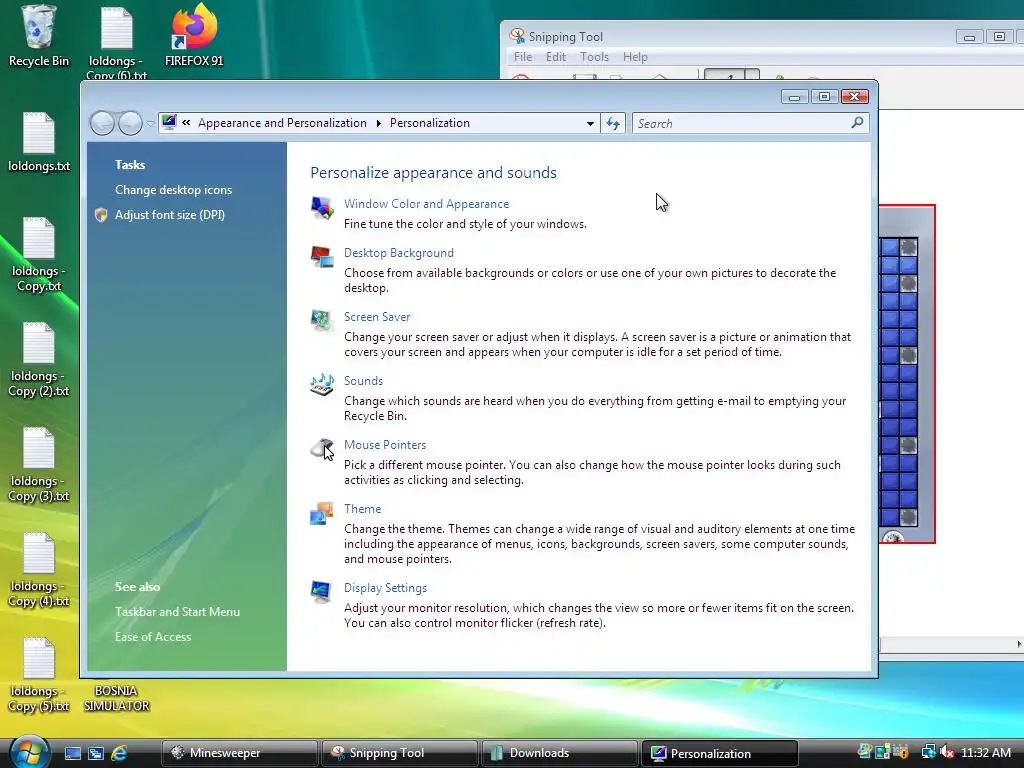Viewport: 1024px width, 768px height.
Task: Open the Tools menu in Snipping Tool
Action: (594, 57)
